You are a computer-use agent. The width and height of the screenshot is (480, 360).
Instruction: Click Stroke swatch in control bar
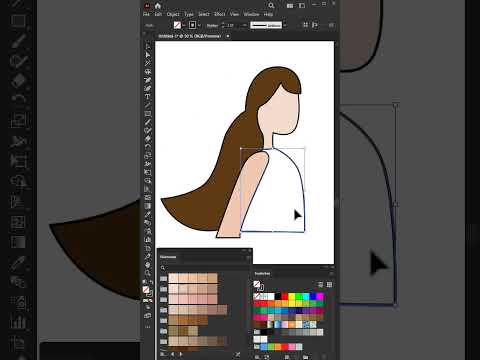tap(193, 25)
